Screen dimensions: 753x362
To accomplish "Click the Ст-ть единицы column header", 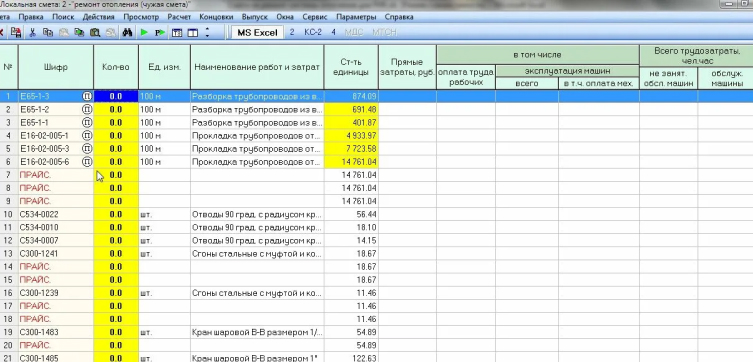I will (351, 67).
